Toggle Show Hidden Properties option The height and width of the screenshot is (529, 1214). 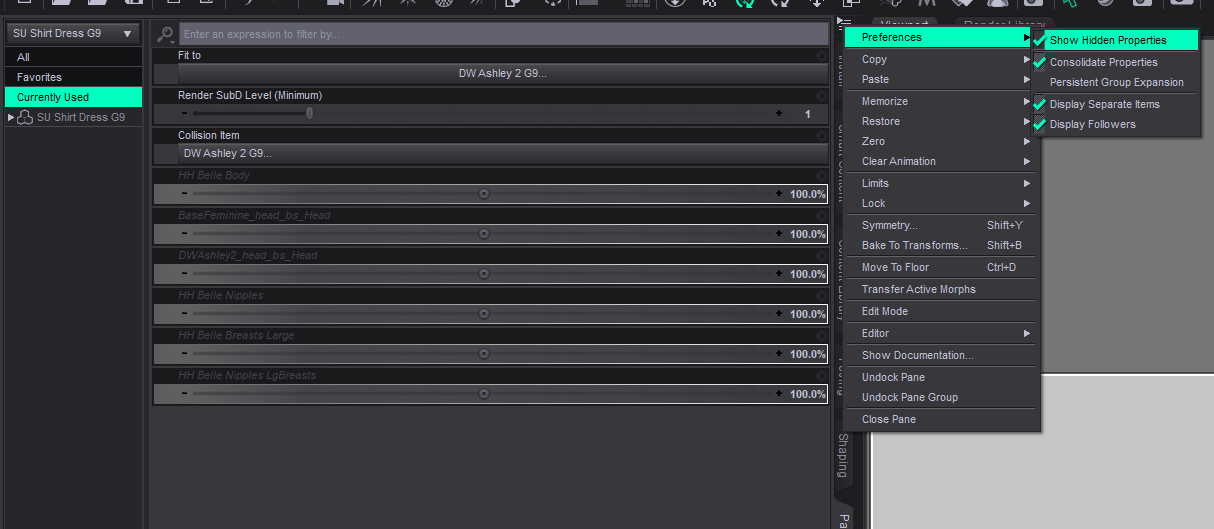(x=1114, y=40)
